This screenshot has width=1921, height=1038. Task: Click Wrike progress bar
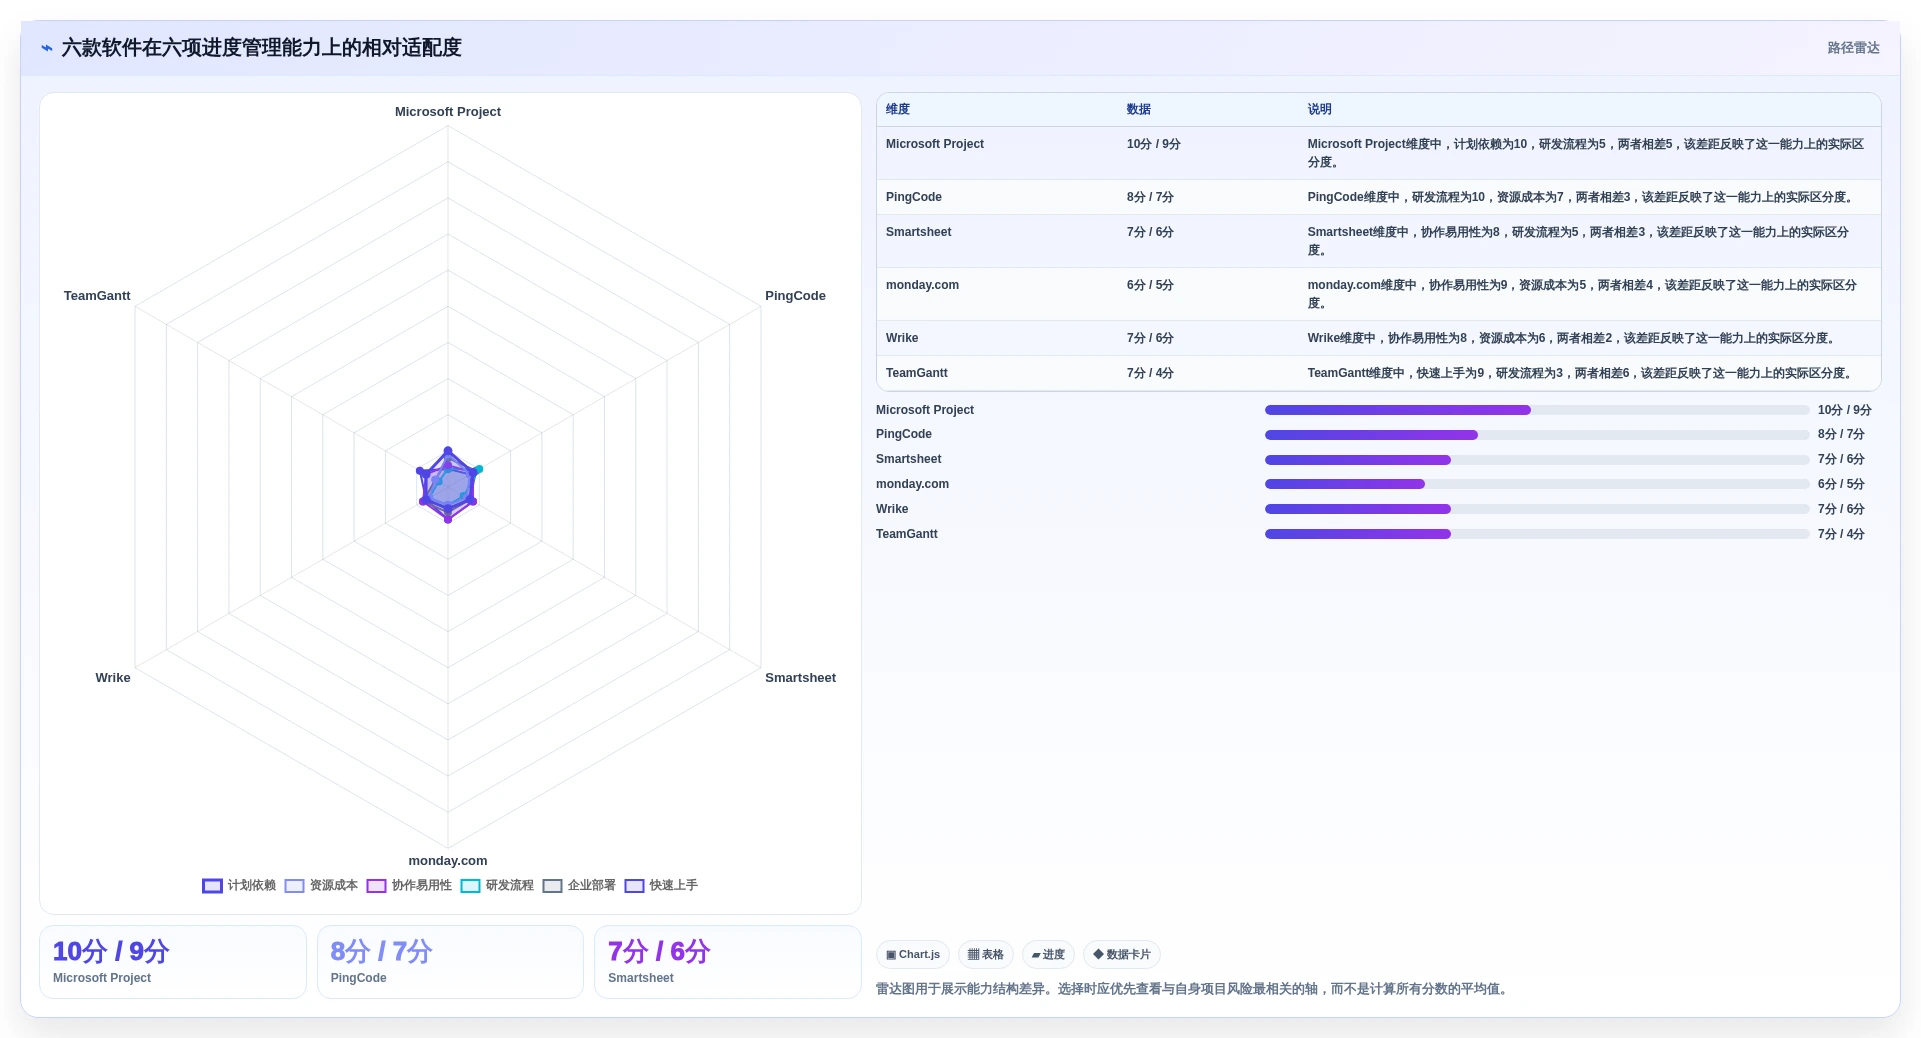(1537, 509)
